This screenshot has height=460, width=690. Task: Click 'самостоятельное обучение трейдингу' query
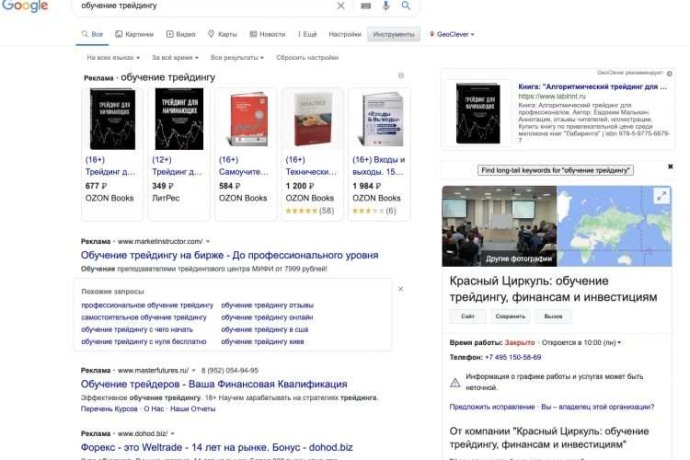(143, 317)
